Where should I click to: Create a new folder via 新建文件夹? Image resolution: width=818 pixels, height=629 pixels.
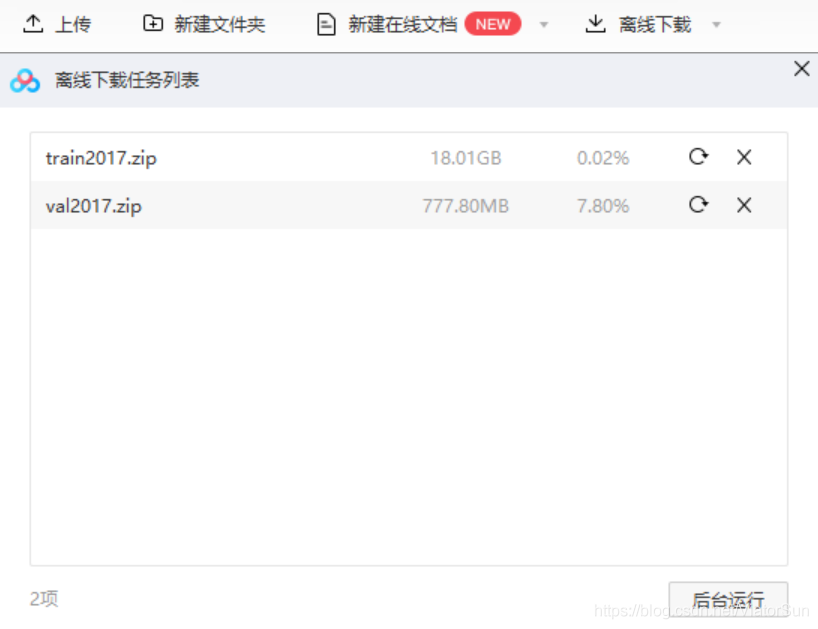[205, 24]
